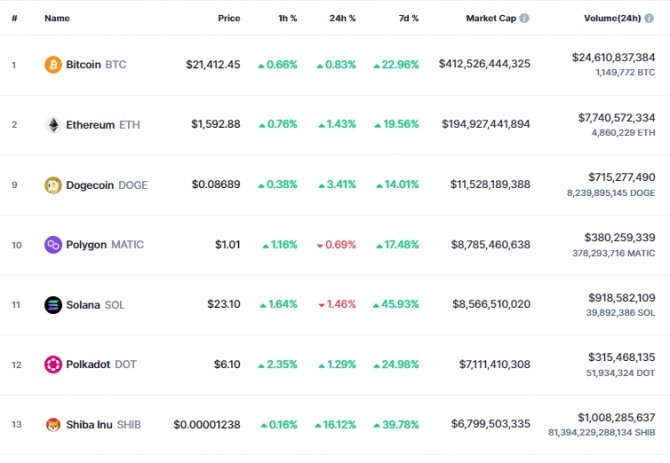The image size is (670, 463).
Task: Click volume amount 81,394,229,288,134 SHIB
Action: pos(602,433)
